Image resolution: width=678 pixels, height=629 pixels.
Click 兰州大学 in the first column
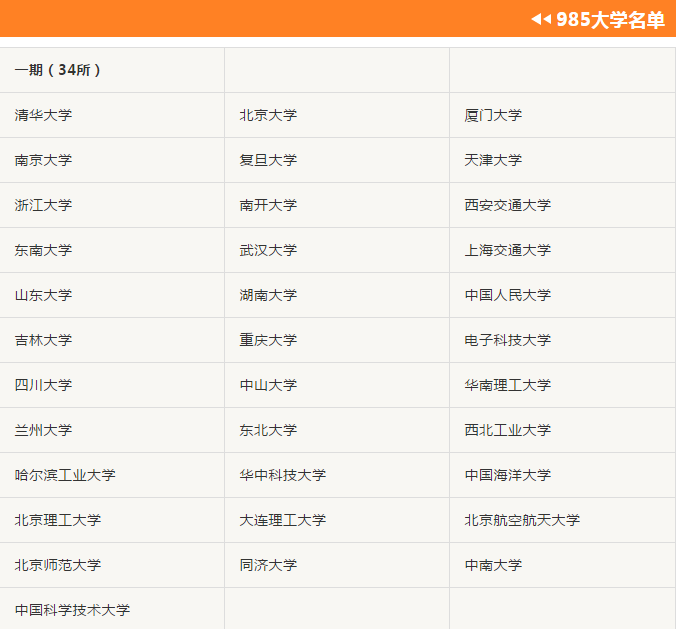click(x=43, y=430)
